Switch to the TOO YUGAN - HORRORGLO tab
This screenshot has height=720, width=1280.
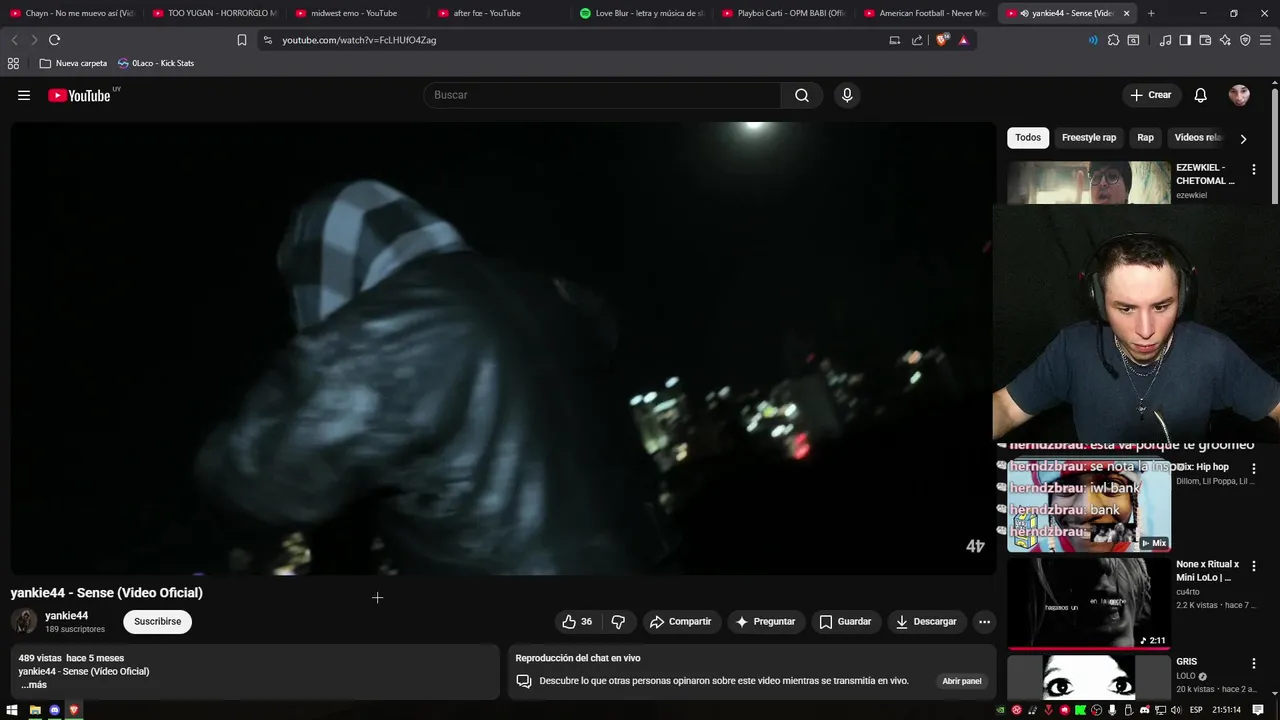click(215, 13)
